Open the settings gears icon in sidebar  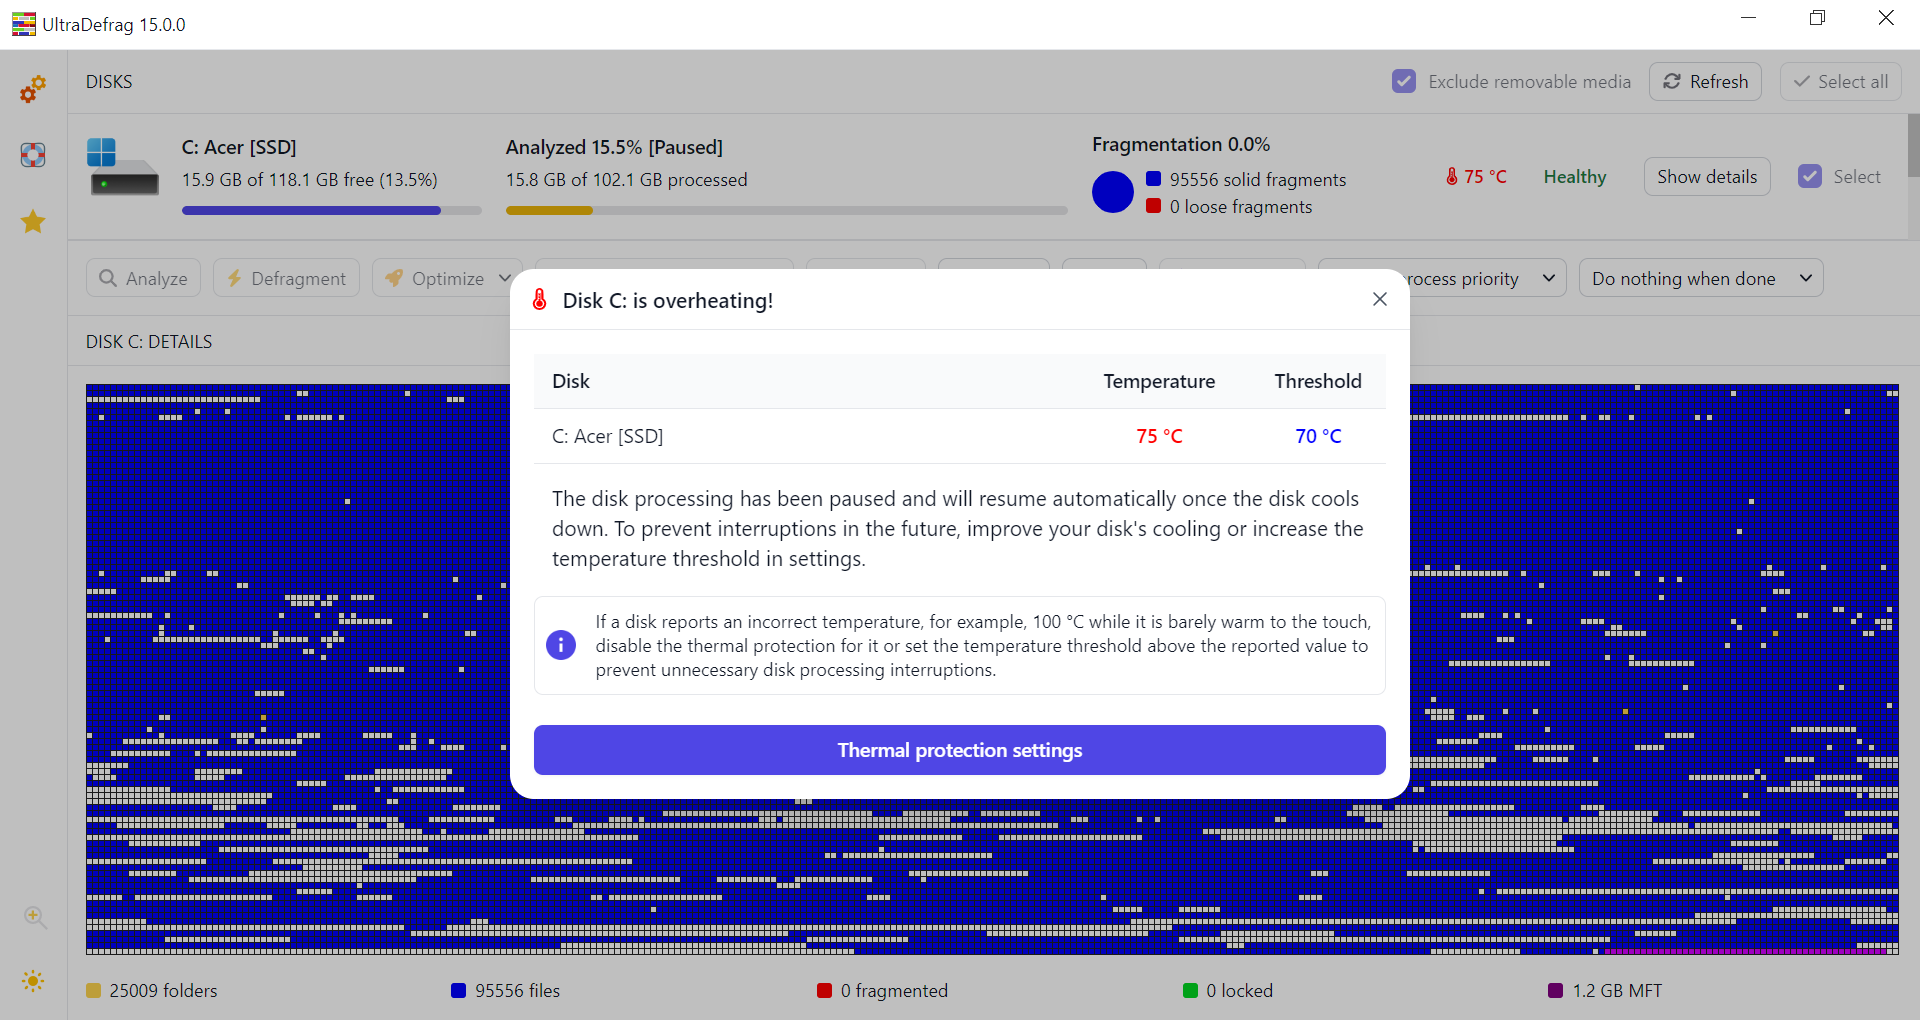(33, 90)
